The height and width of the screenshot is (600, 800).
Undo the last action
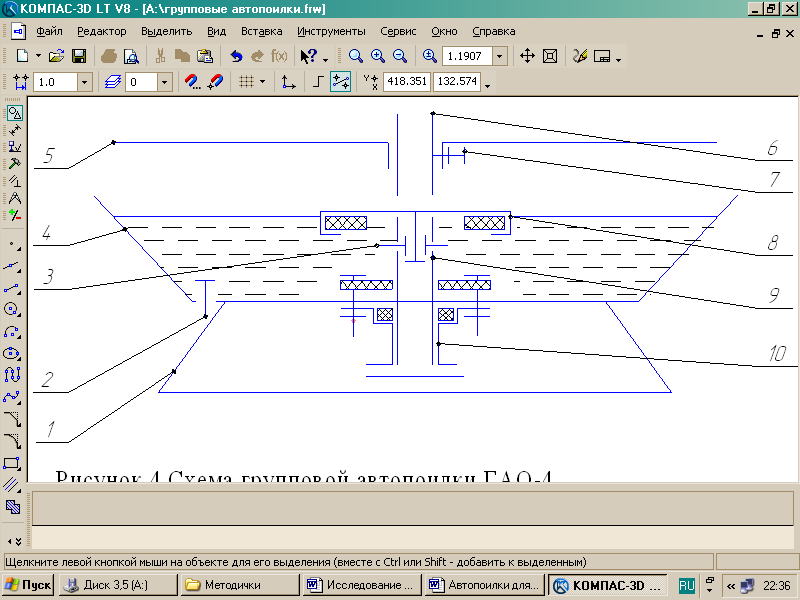point(236,56)
